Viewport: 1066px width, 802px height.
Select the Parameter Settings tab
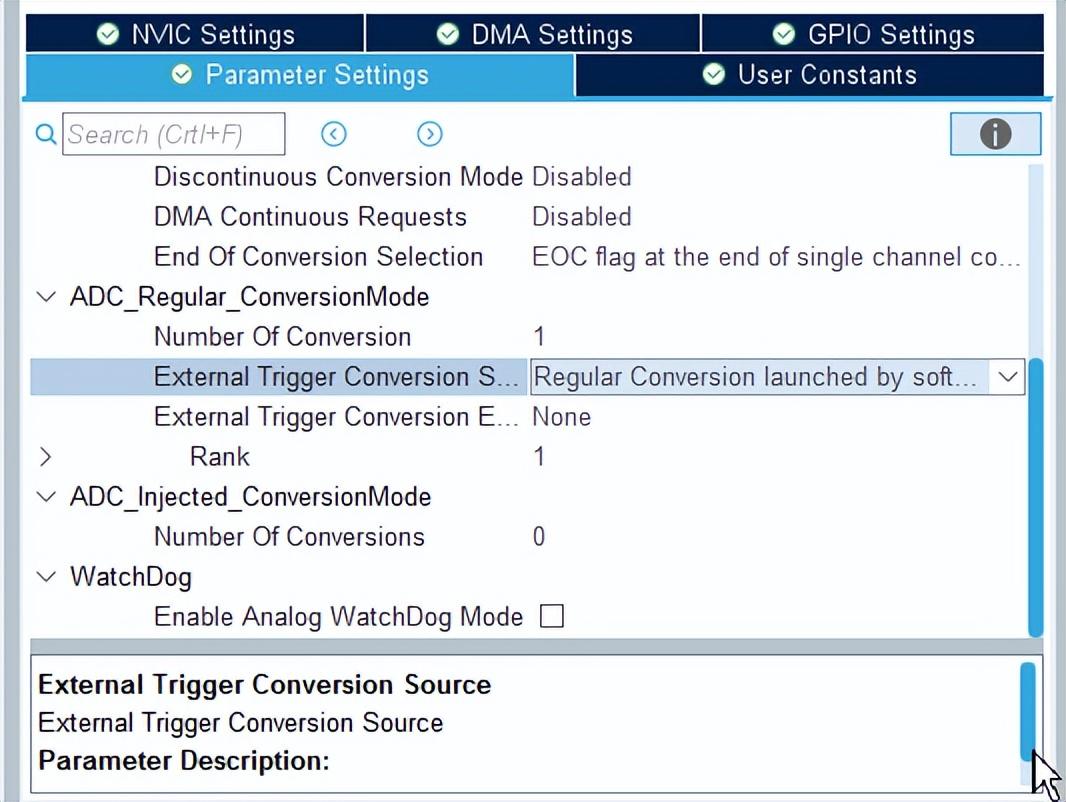click(x=299, y=75)
